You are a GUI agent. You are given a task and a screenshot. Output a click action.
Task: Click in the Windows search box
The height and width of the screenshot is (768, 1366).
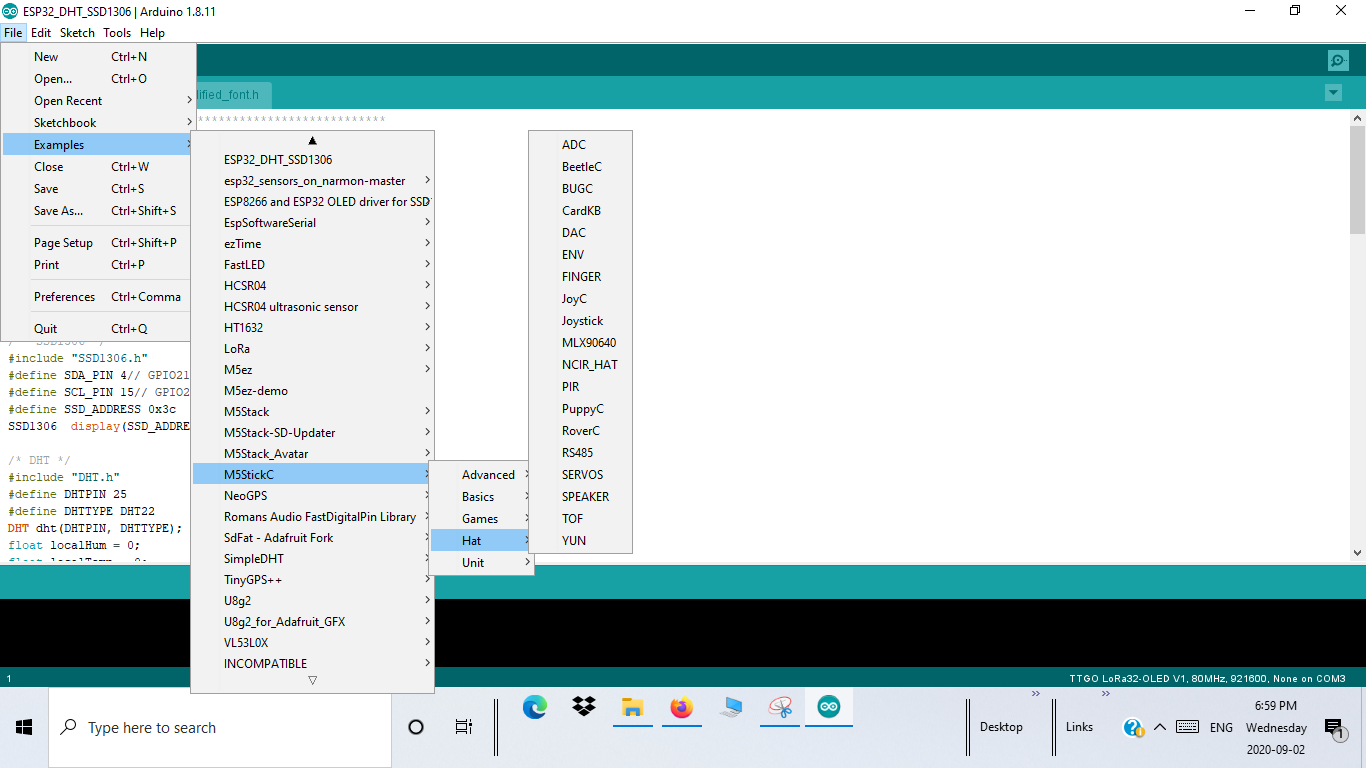tap(220, 728)
